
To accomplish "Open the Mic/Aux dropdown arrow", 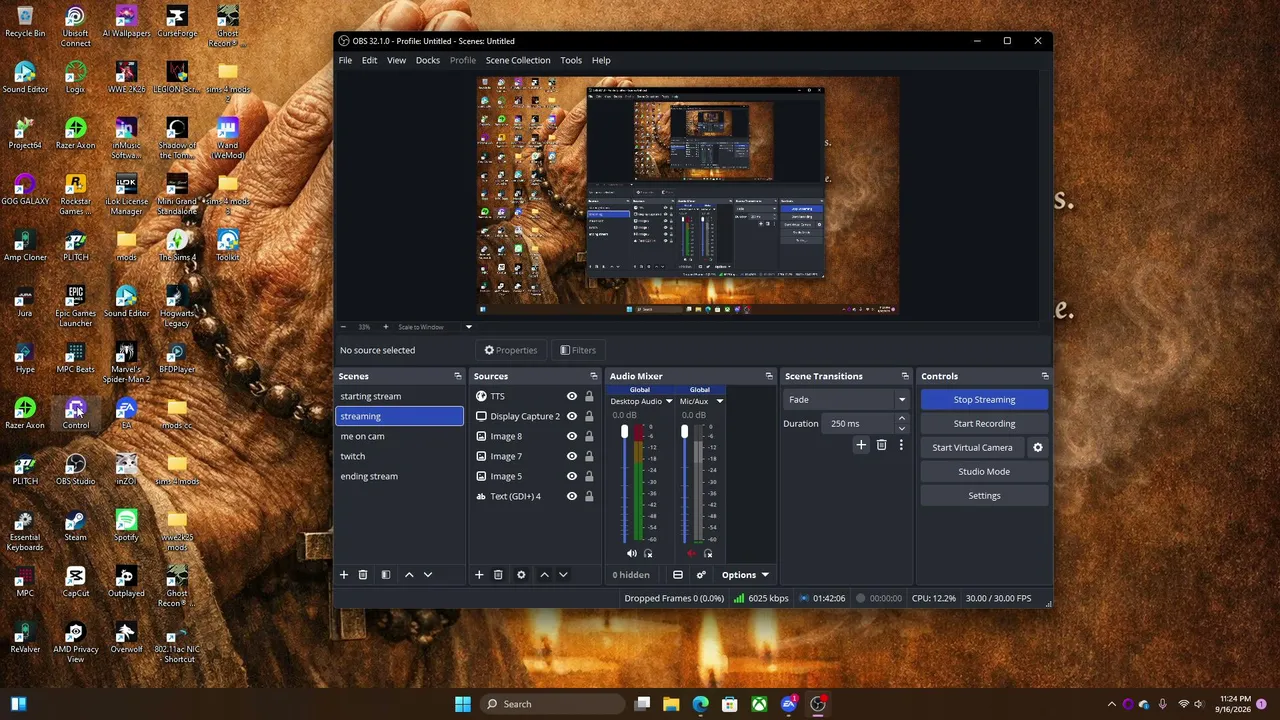I will (x=719, y=401).
